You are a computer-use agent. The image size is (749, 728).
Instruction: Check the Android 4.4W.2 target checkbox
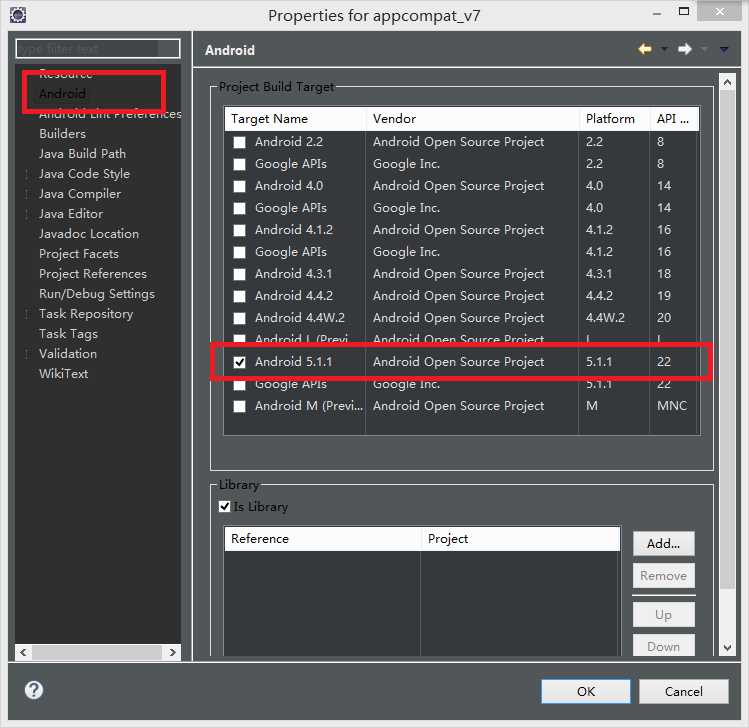tap(239, 318)
